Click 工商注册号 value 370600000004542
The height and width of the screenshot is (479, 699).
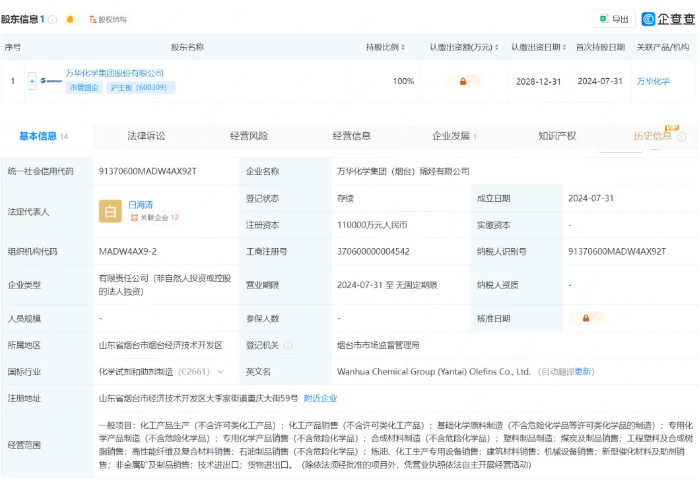(373, 252)
